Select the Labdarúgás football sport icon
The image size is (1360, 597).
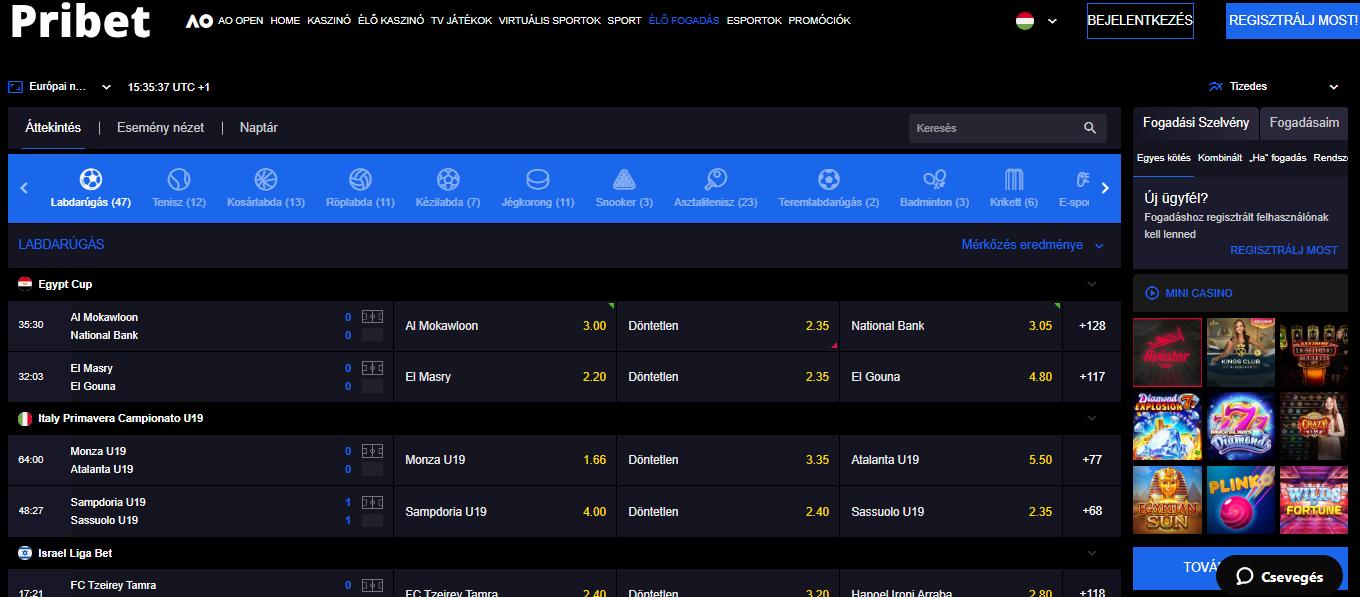[x=91, y=179]
